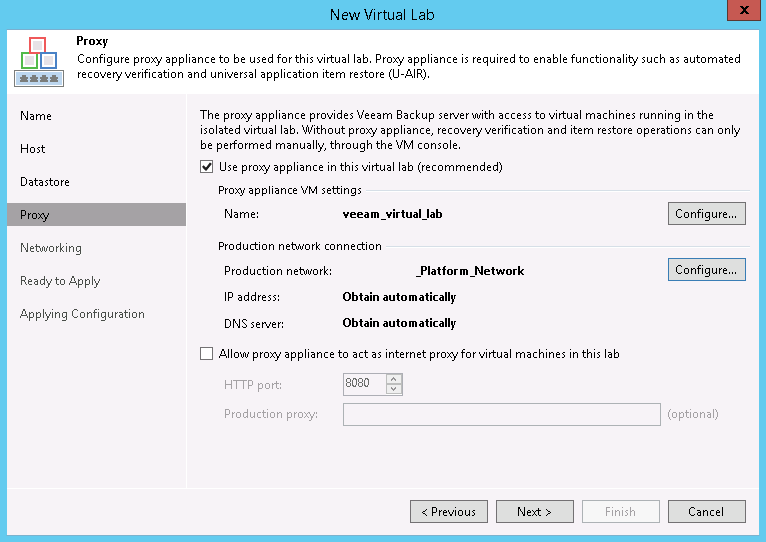The image size is (766, 542).
Task: Click the Previous button
Action: click(x=448, y=512)
